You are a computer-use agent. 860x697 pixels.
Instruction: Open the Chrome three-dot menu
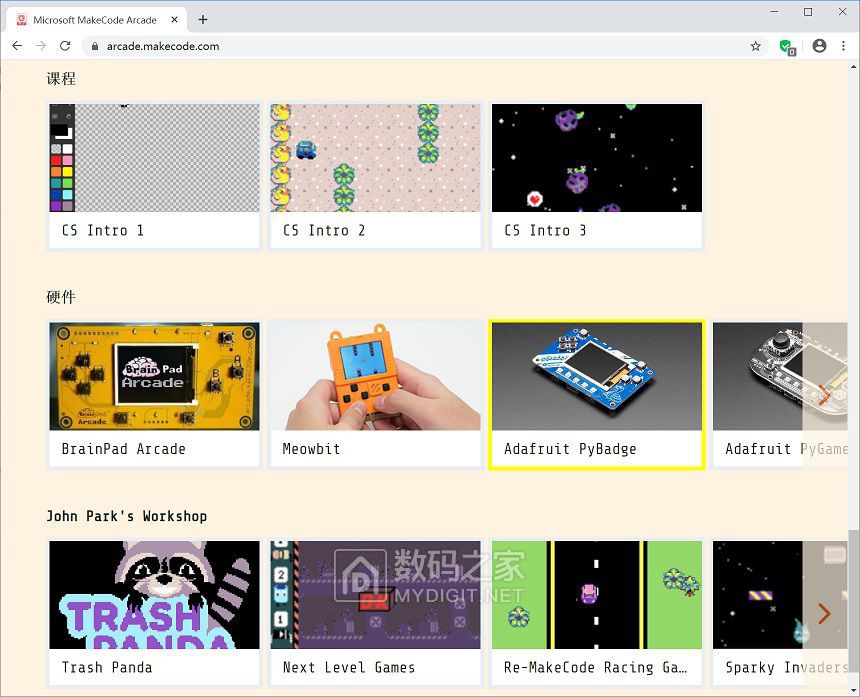tap(843, 46)
